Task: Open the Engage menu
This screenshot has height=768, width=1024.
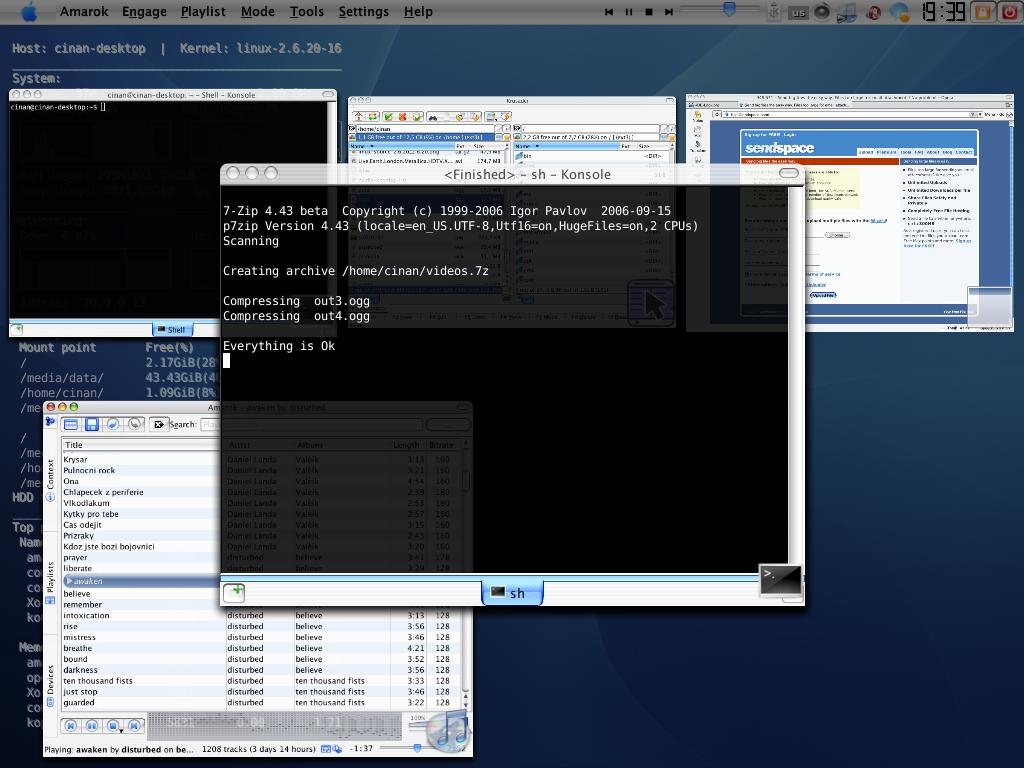Action: [x=144, y=11]
